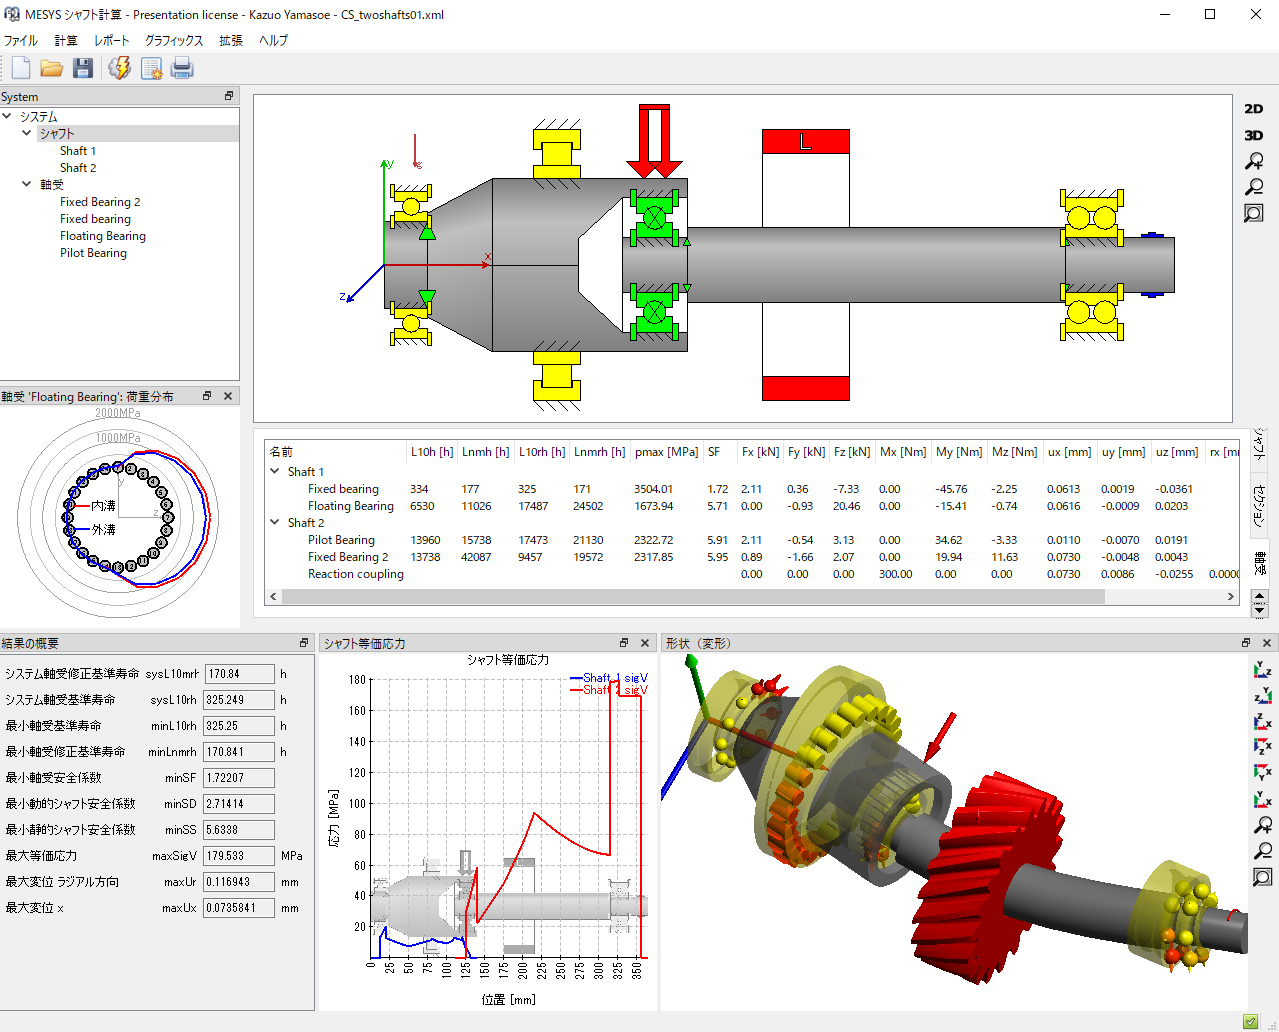1279x1032 pixels.
Task: Switch to the セクション vertical tab
Action: point(1260,503)
